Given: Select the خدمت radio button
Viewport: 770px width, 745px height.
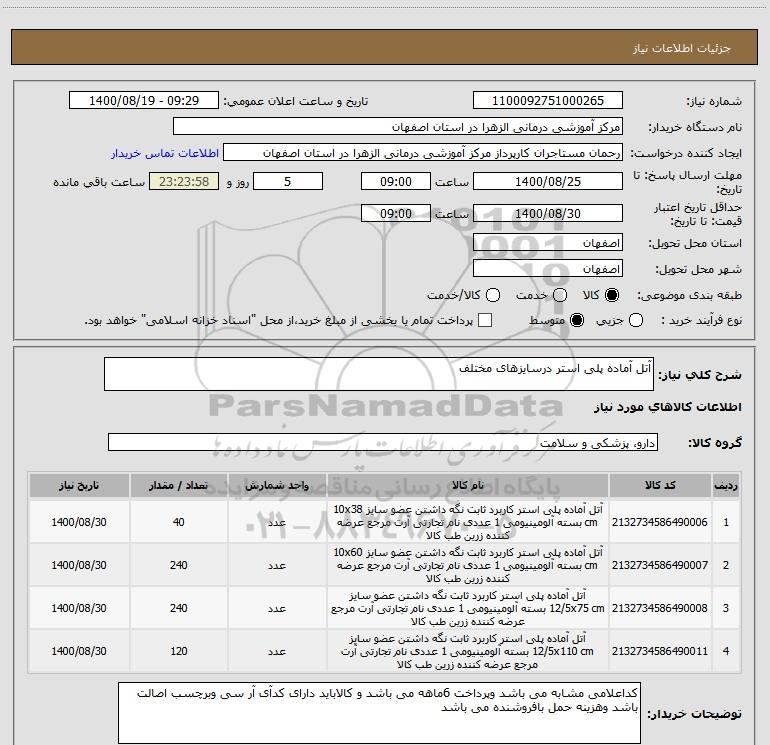Looking at the screenshot, I should [x=560, y=295].
